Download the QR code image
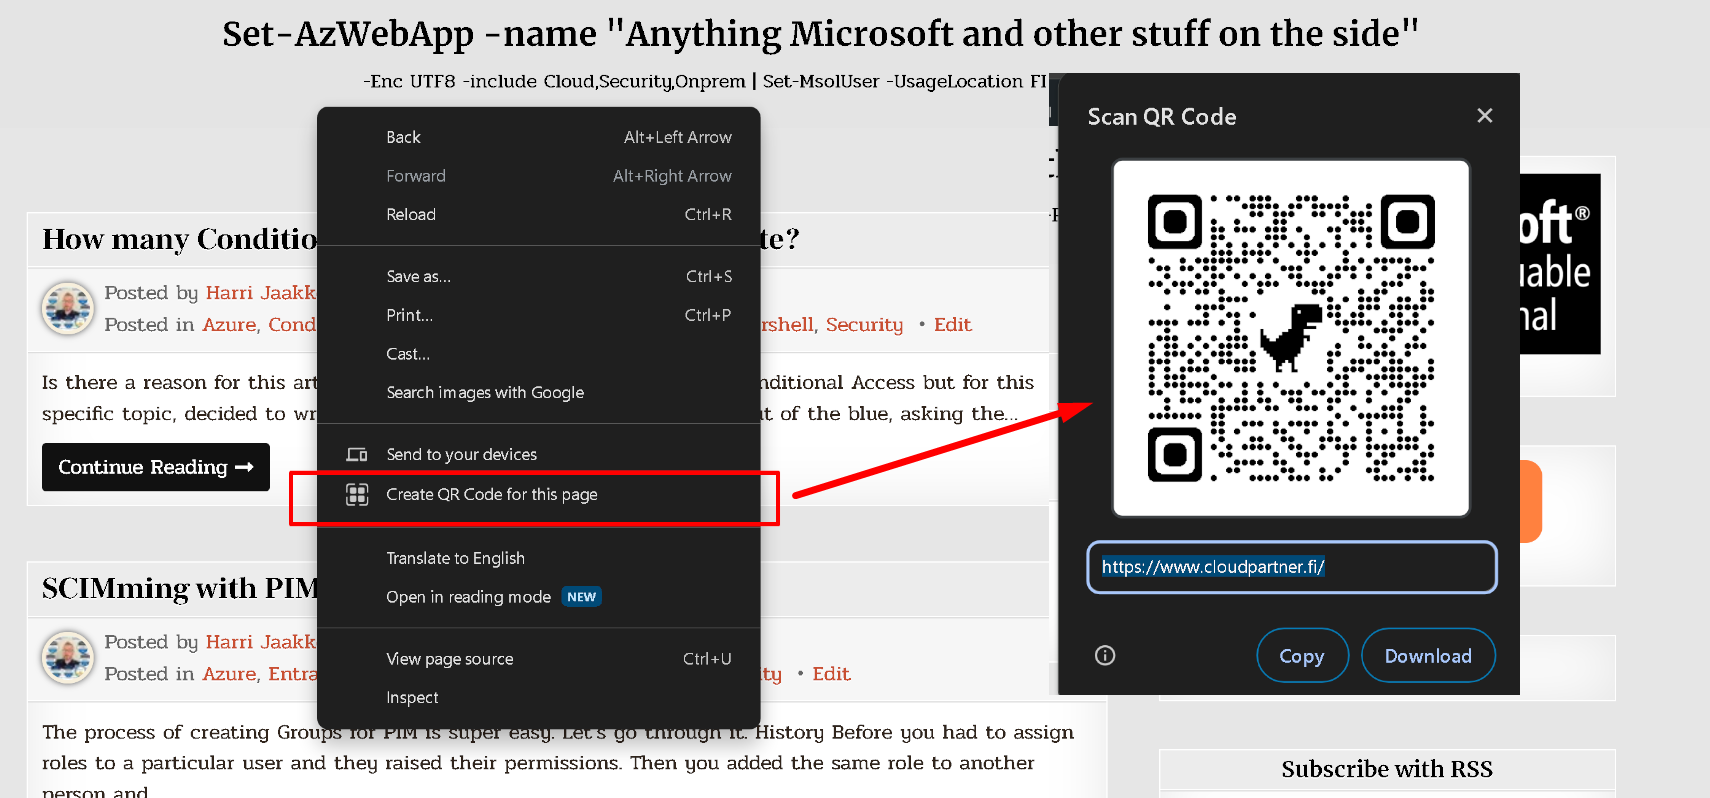The image size is (1710, 798). coord(1427,656)
